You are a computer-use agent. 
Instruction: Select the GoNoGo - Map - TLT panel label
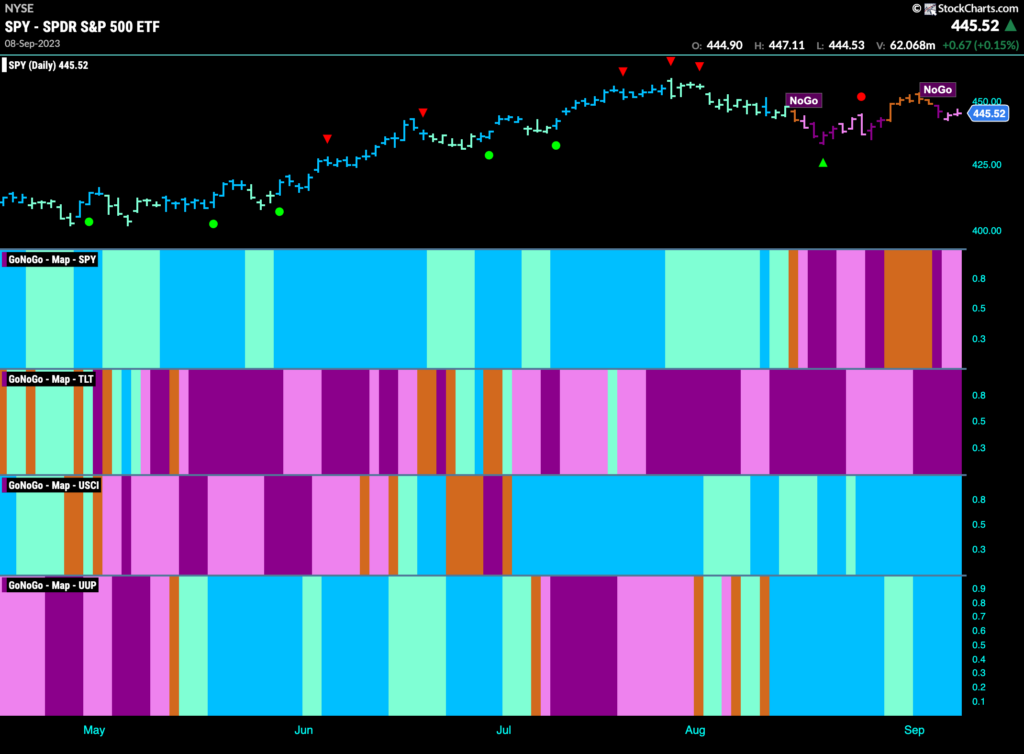pos(50,379)
